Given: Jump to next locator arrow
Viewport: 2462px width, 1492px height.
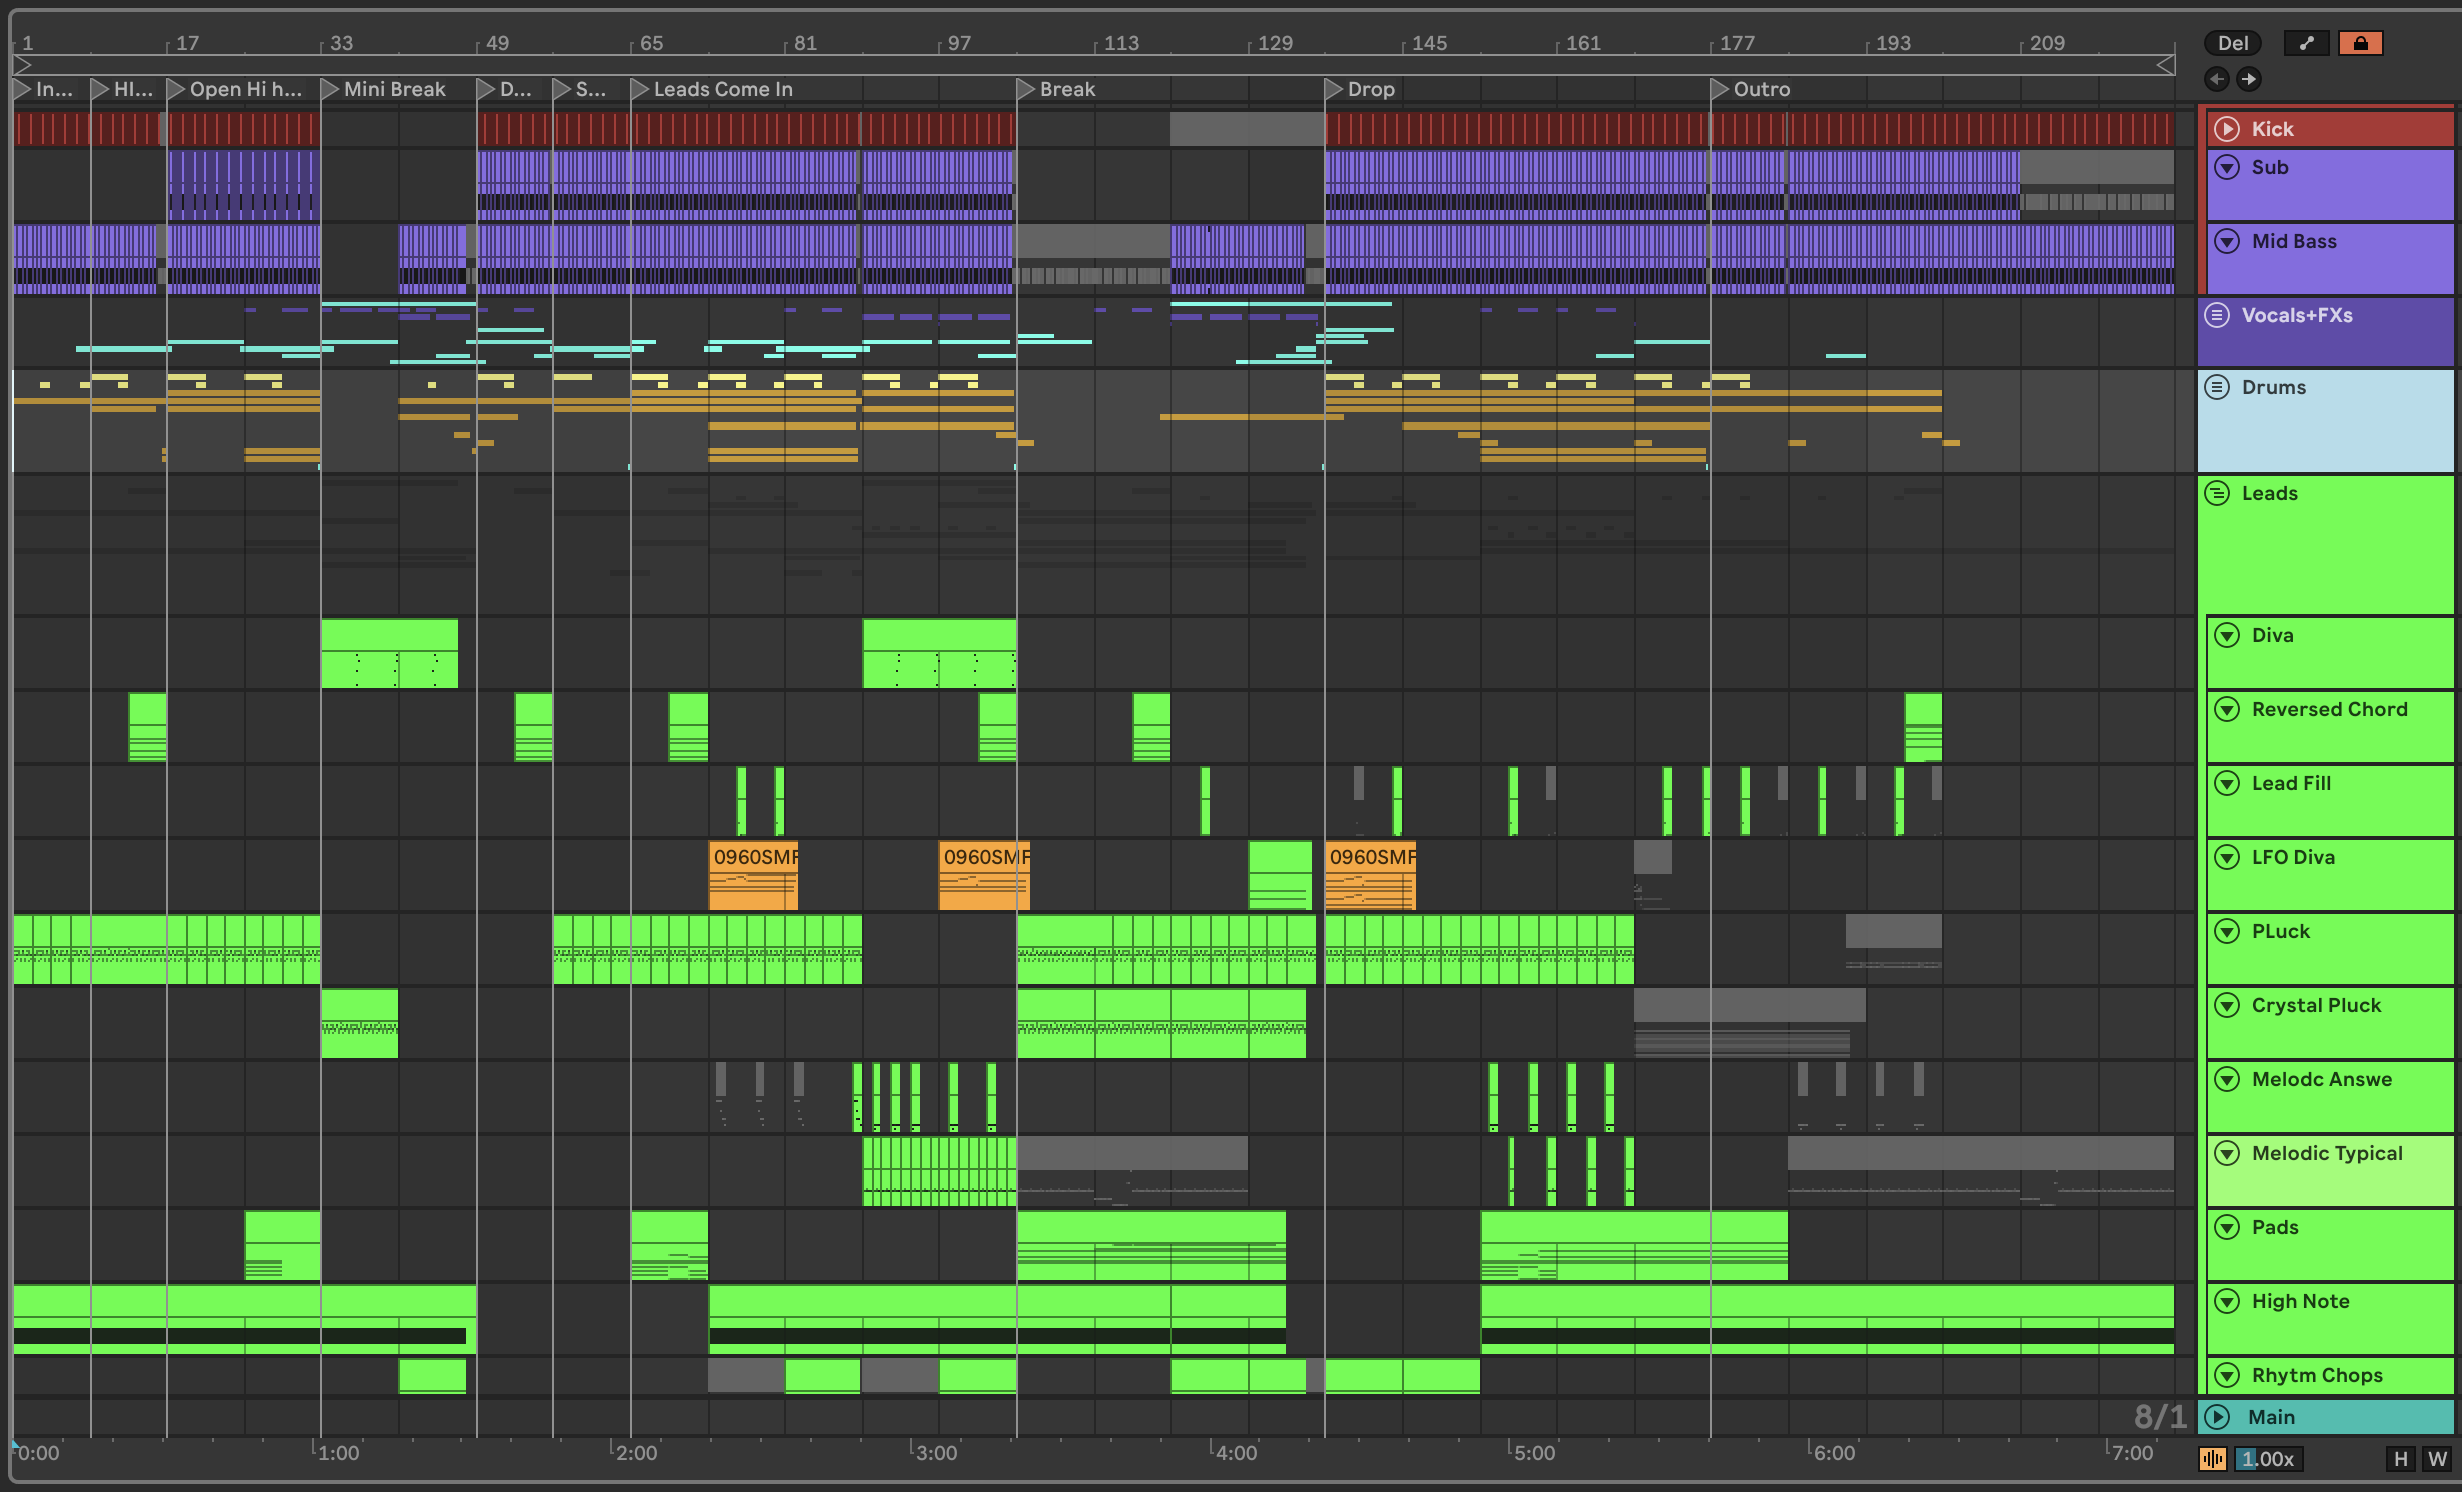Looking at the screenshot, I should (2249, 79).
